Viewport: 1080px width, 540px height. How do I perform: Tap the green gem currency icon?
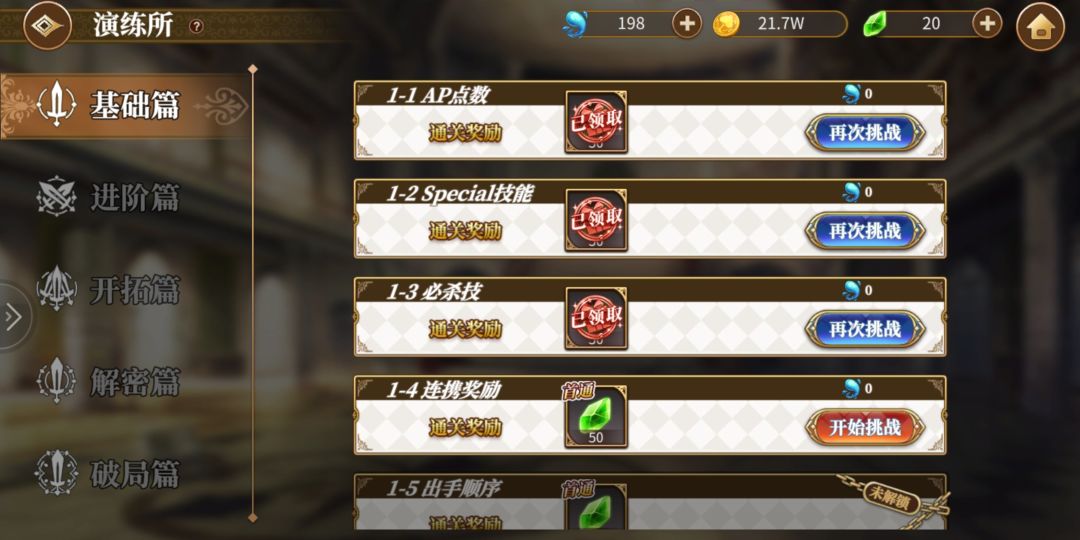click(x=875, y=25)
